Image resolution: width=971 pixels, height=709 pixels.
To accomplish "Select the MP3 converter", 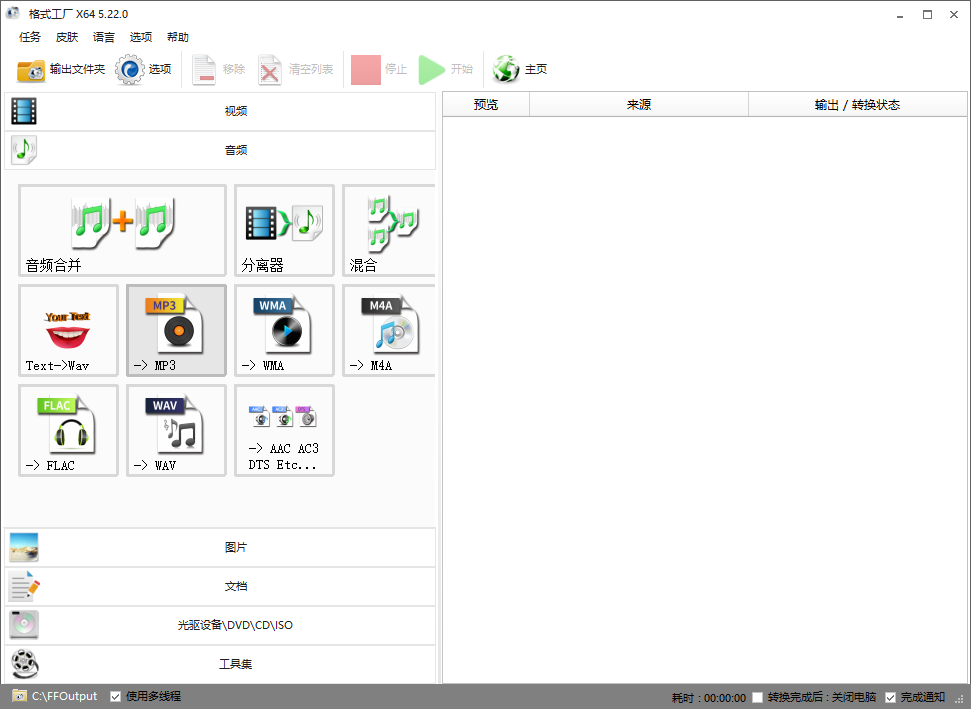I will pos(176,330).
